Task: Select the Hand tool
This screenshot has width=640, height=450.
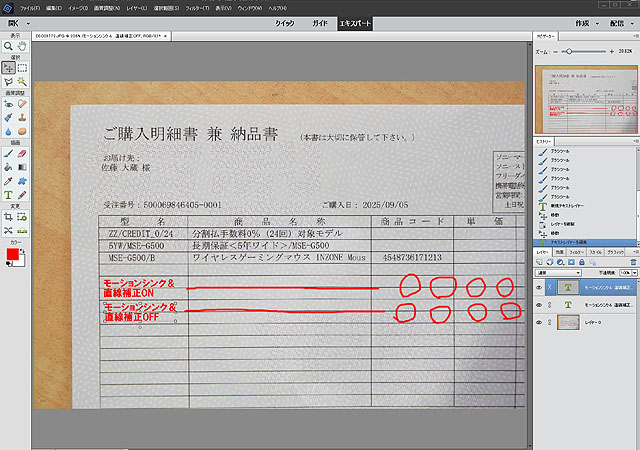Action: [22, 46]
